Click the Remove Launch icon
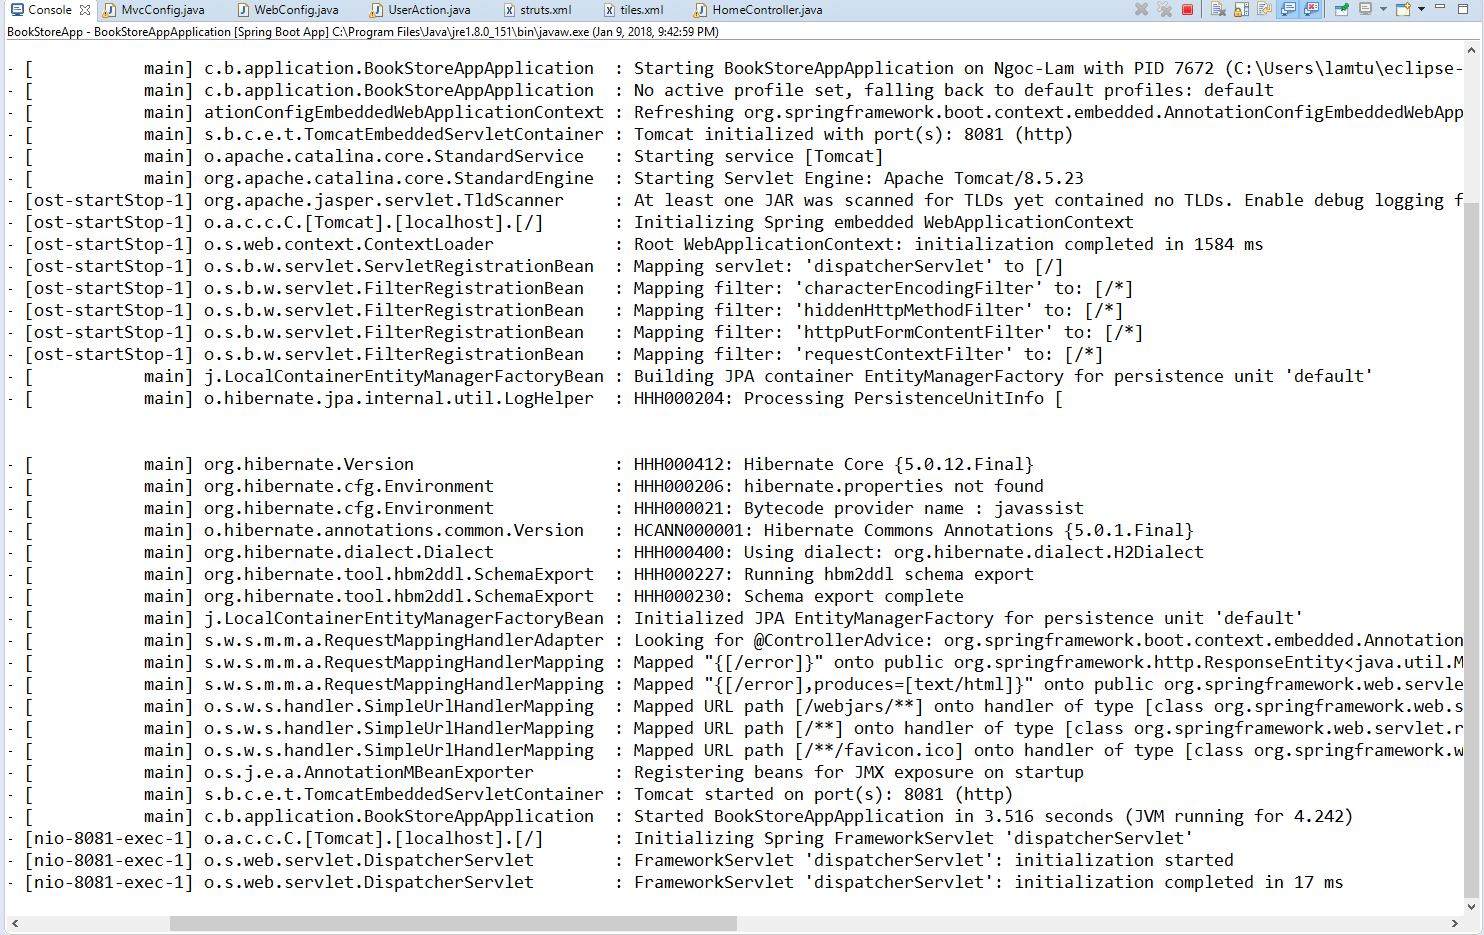Image resolution: width=1484 pixels, height=935 pixels. click(x=1141, y=10)
